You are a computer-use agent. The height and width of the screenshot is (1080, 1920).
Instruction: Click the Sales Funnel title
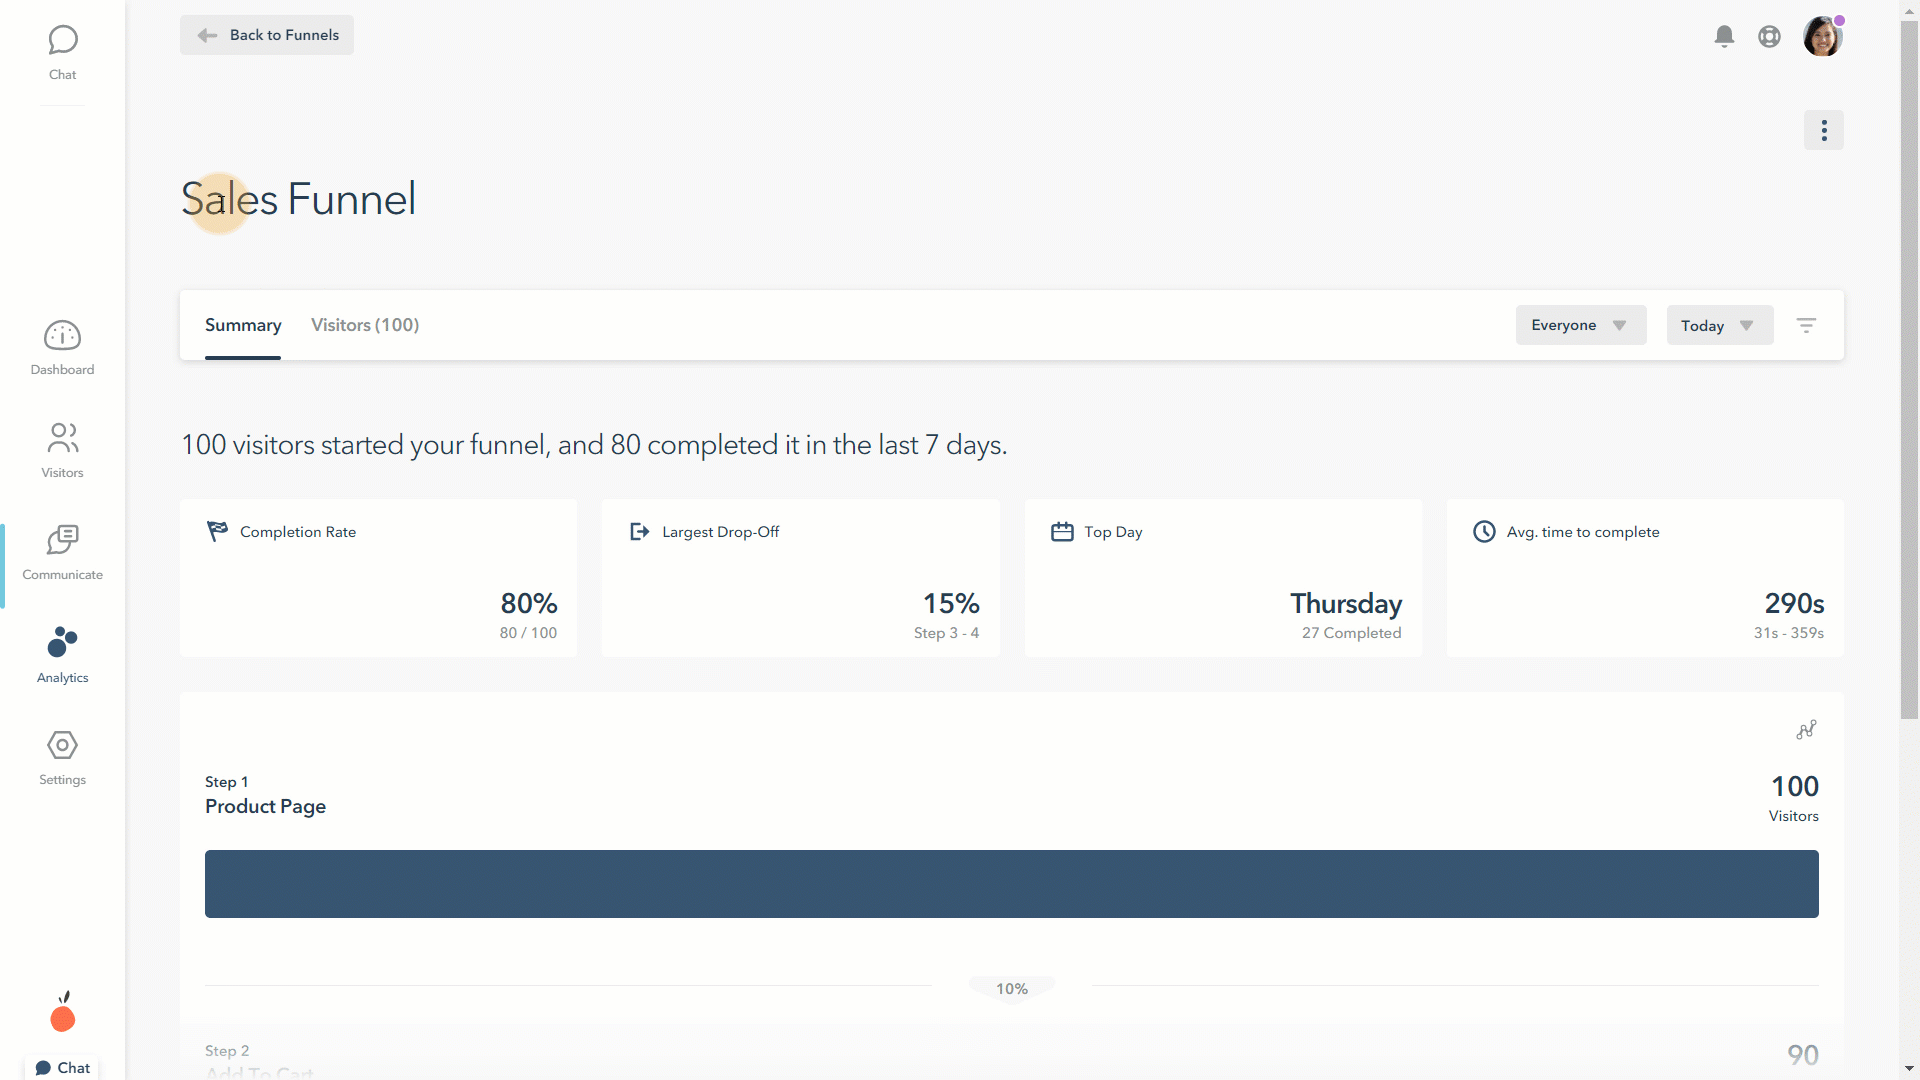pyautogui.click(x=298, y=198)
